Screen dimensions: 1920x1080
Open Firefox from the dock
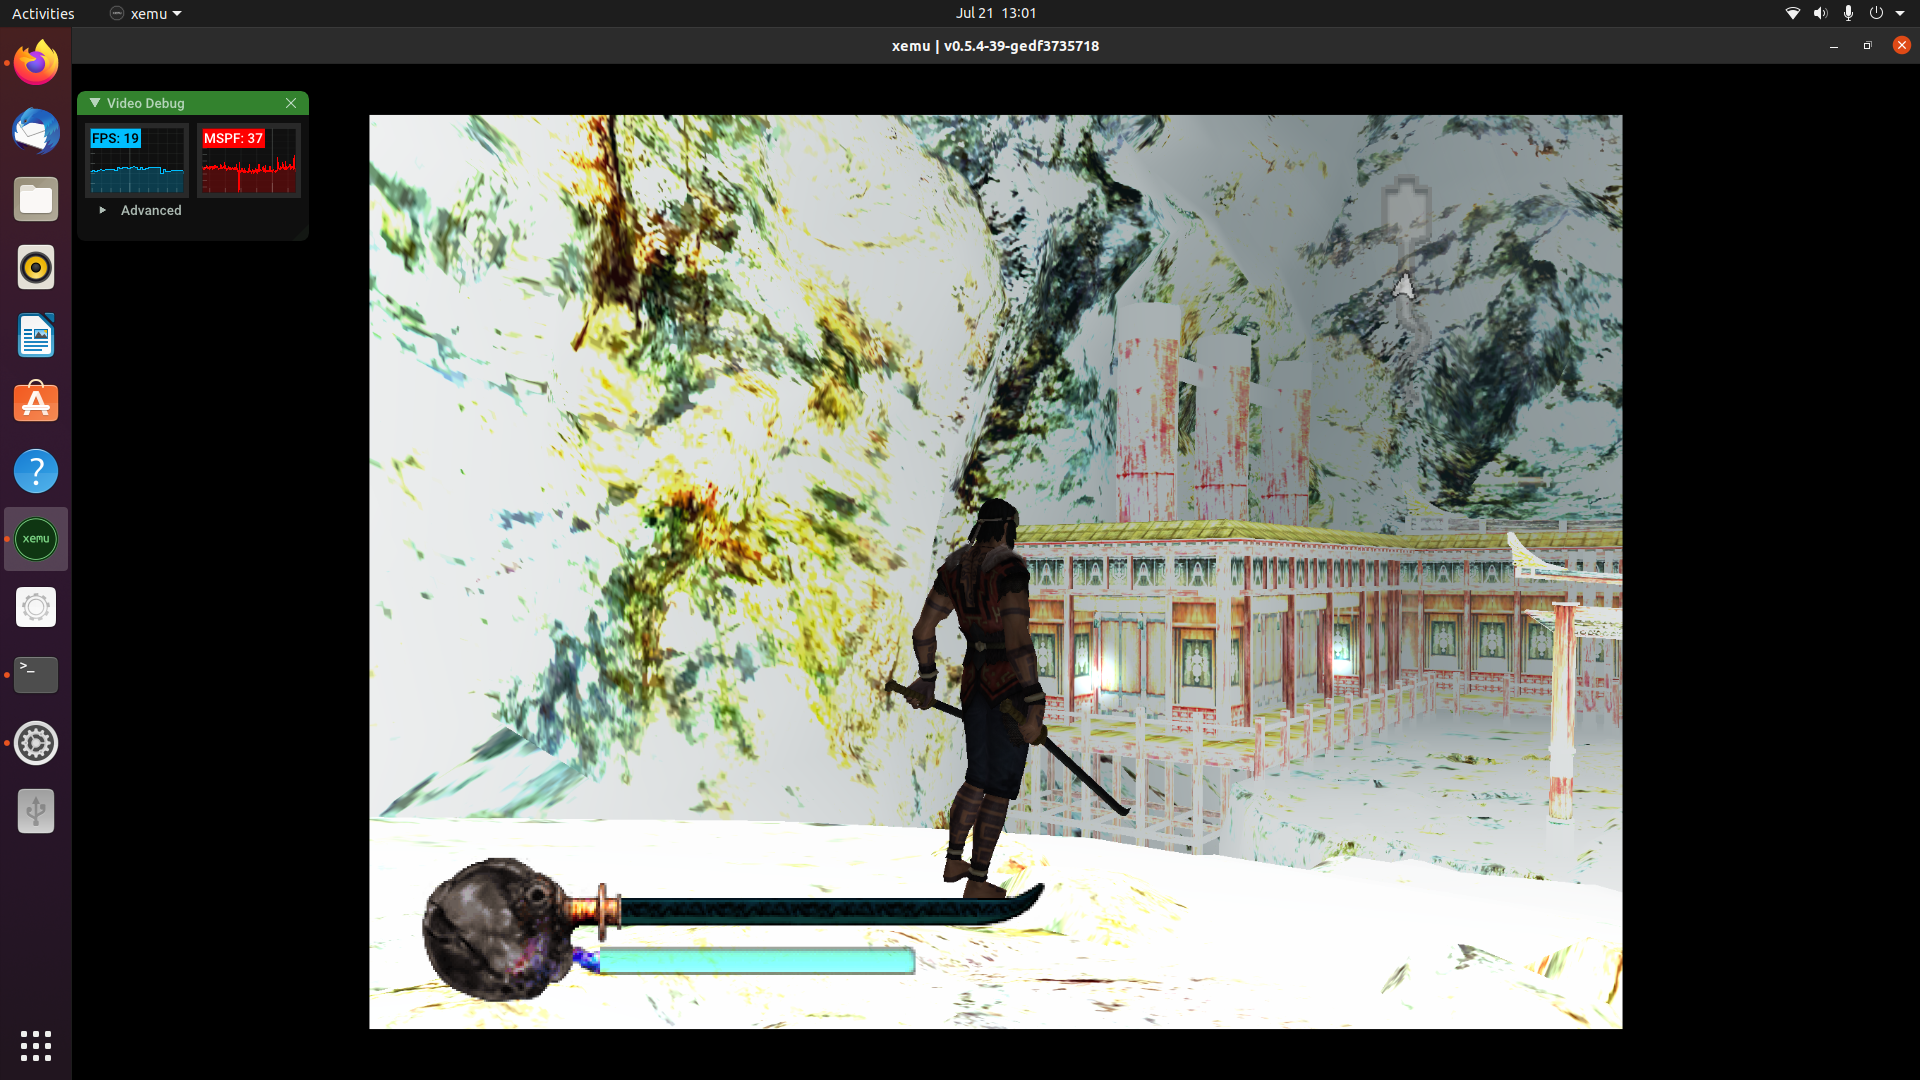pos(35,61)
